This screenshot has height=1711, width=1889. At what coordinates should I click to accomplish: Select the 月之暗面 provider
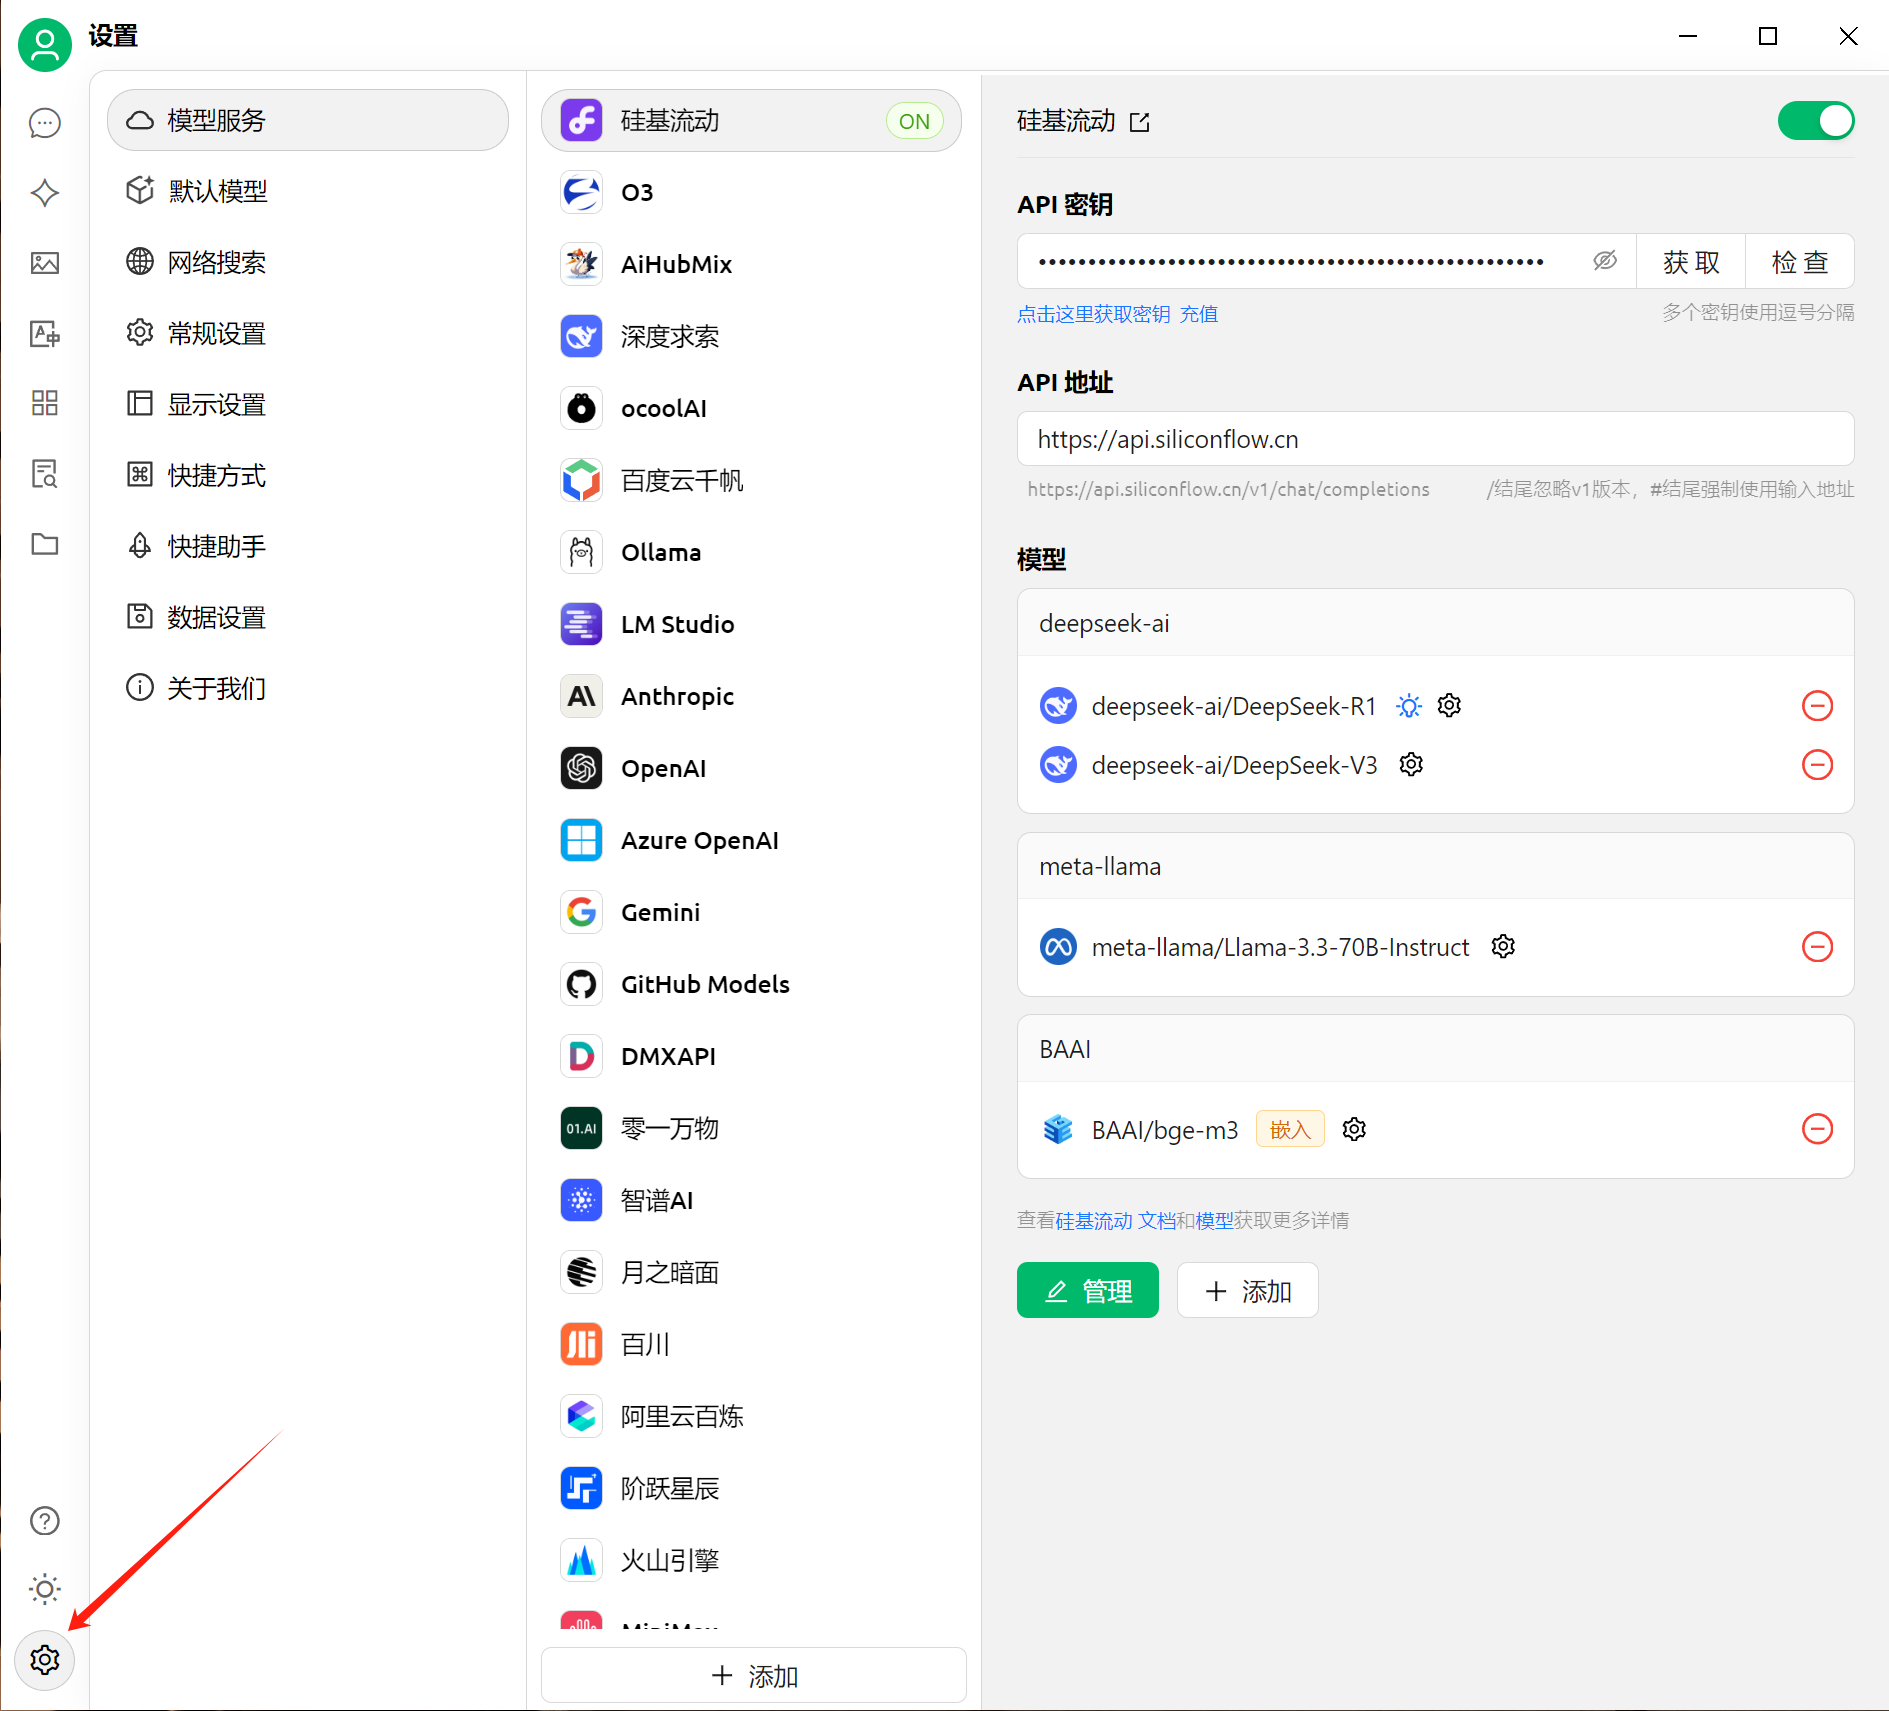click(x=752, y=1272)
